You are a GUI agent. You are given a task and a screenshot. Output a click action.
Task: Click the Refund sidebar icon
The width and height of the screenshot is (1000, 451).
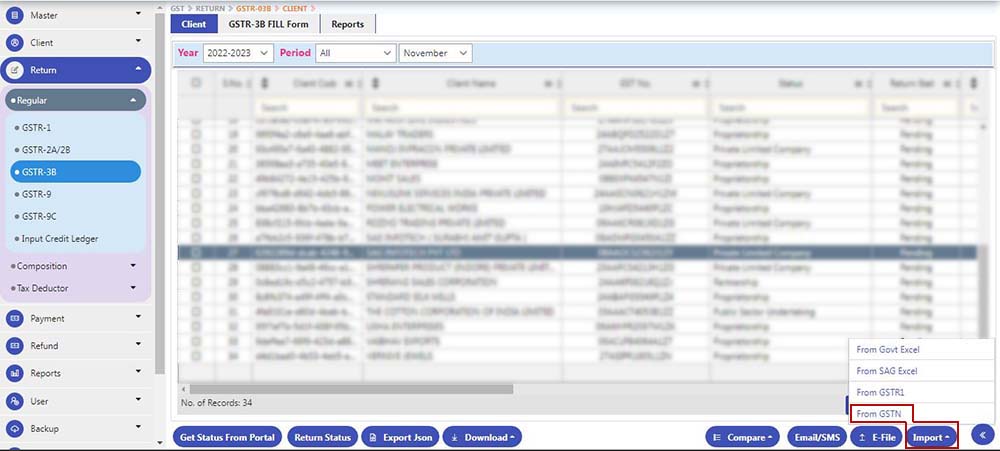point(14,346)
